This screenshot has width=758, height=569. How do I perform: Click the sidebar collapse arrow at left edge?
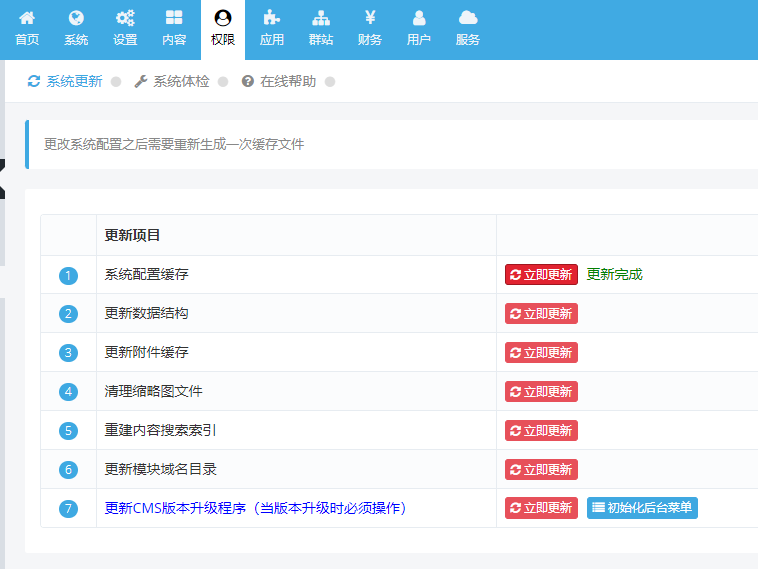(2, 179)
